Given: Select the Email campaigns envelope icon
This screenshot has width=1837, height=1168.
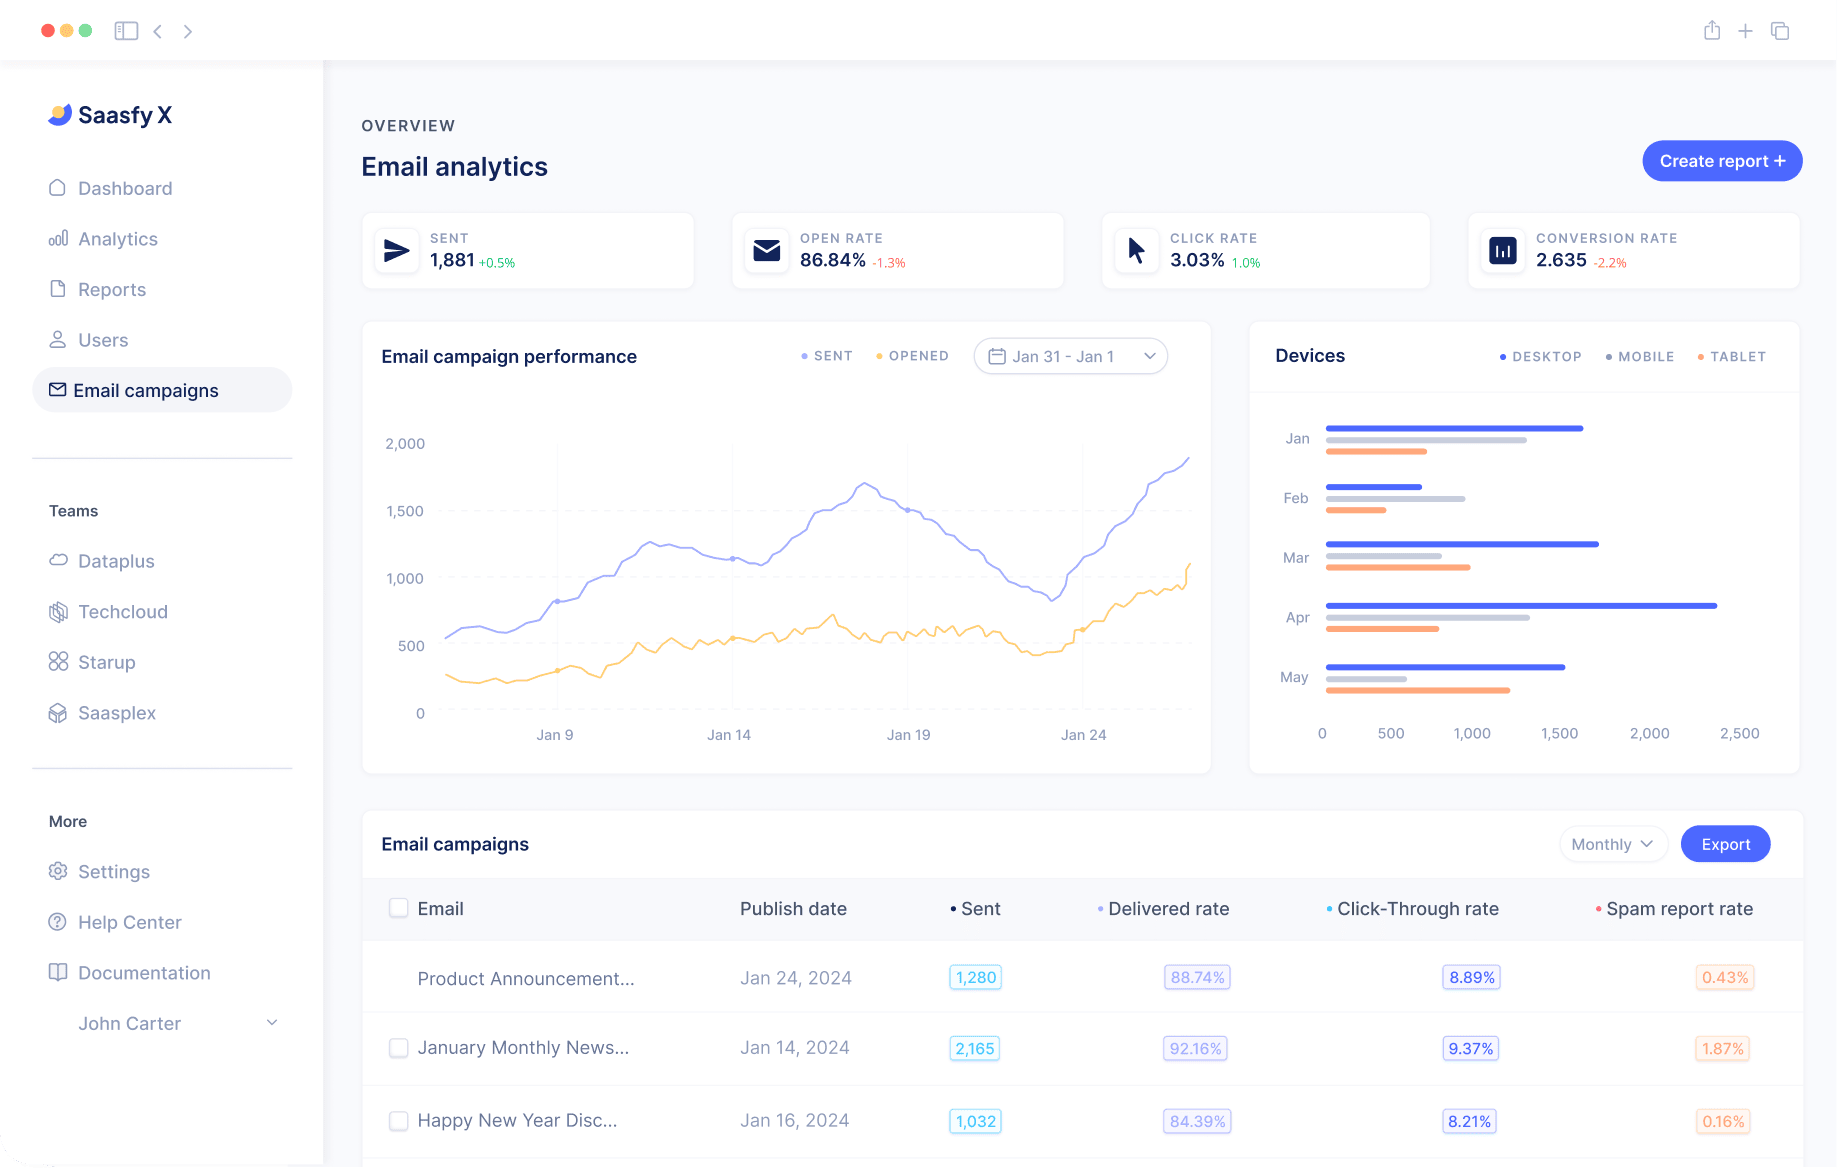Looking at the screenshot, I should (58, 390).
